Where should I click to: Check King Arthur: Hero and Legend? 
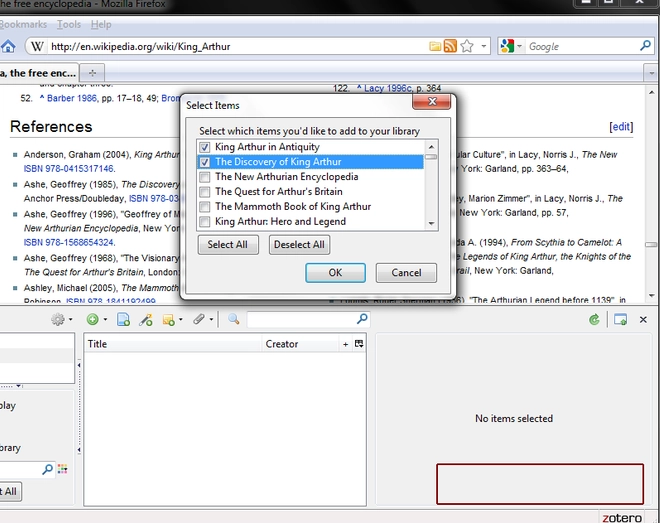click(x=205, y=221)
